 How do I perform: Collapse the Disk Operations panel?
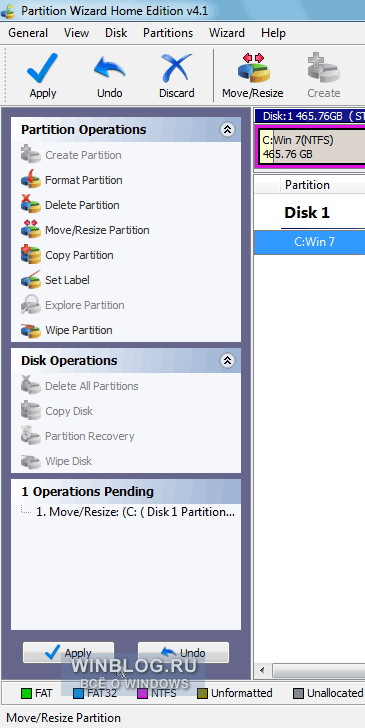pyautogui.click(x=227, y=361)
